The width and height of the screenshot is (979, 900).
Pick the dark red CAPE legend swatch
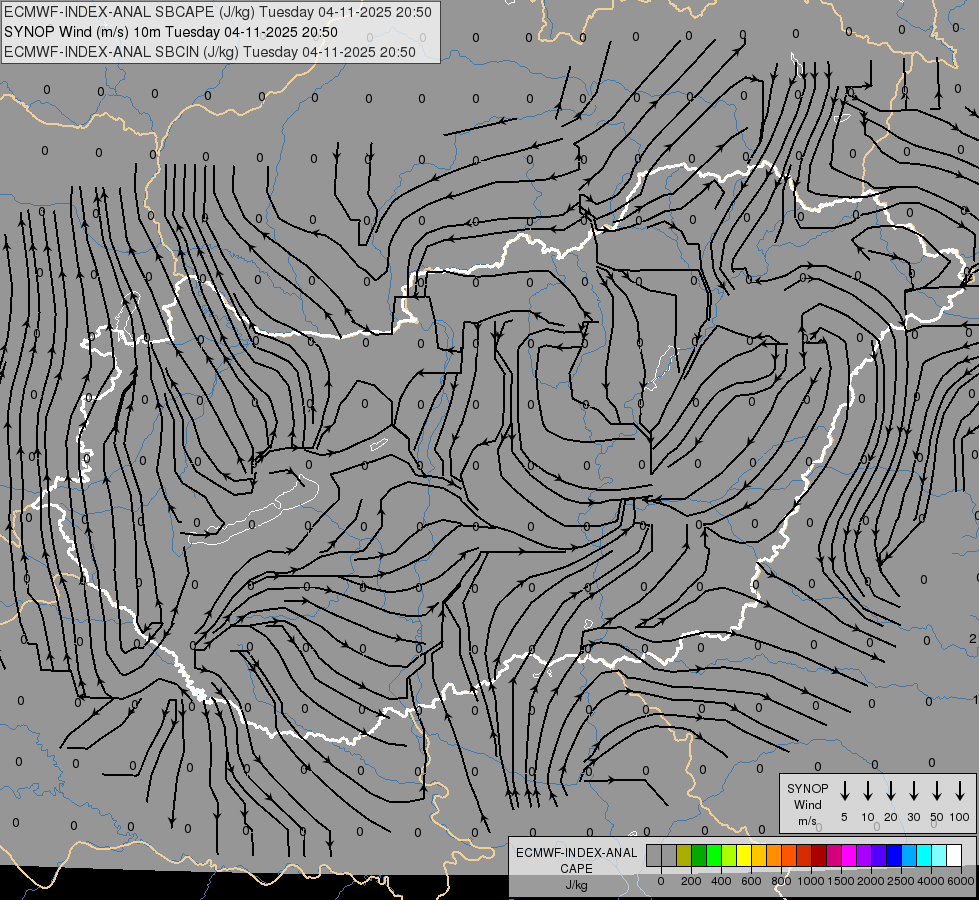tap(819, 855)
